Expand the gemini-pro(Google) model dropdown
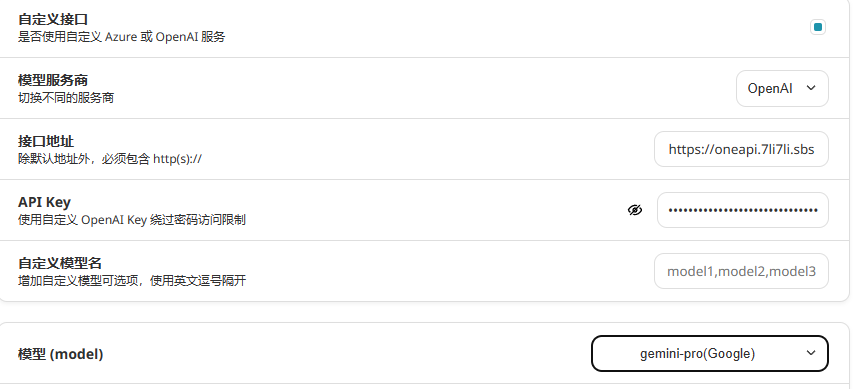Viewport: 867px width, 389px height. click(x=709, y=354)
